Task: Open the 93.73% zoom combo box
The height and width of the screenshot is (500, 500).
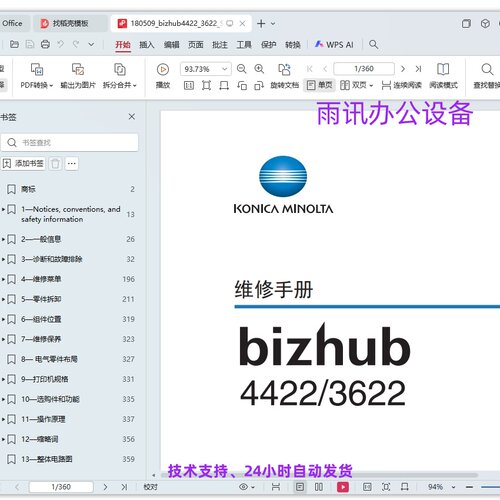Action: (x=206, y=69)
